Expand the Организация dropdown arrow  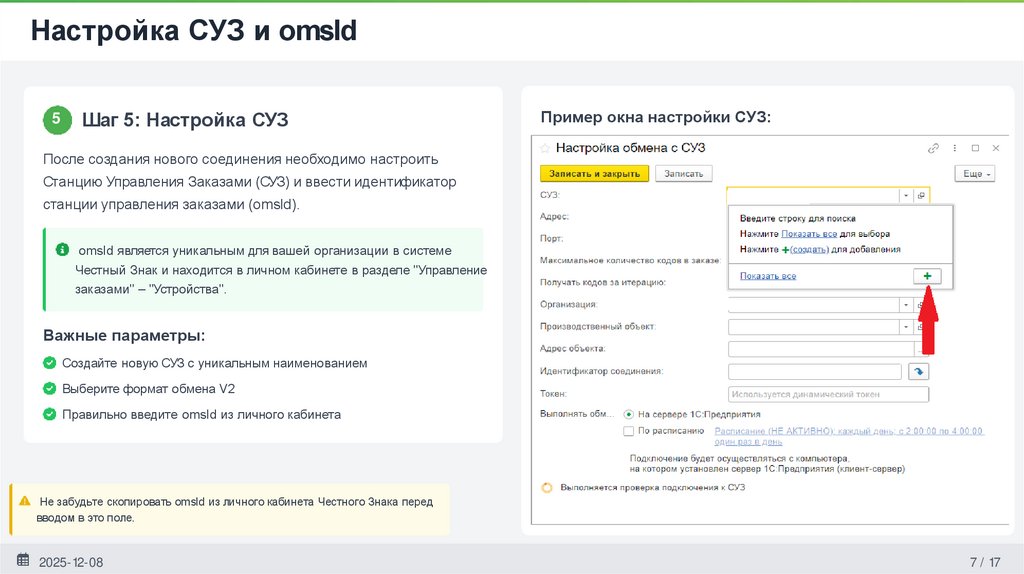pyautogui.click(x=906, y=305)
